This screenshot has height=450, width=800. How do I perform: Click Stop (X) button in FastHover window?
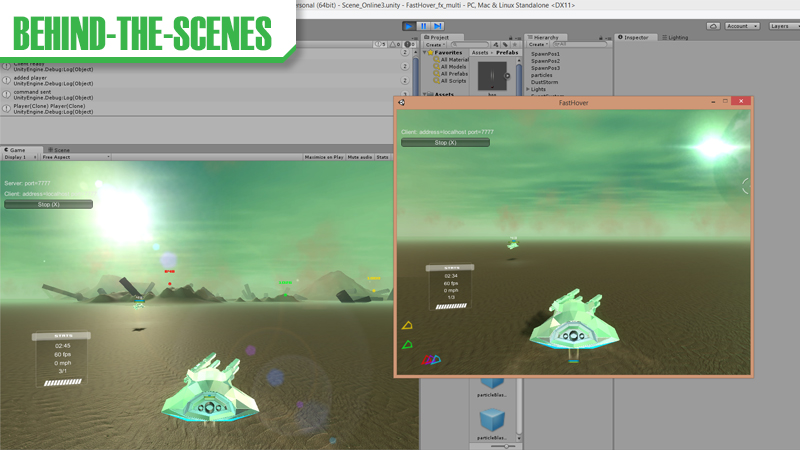tap(445, 143)
